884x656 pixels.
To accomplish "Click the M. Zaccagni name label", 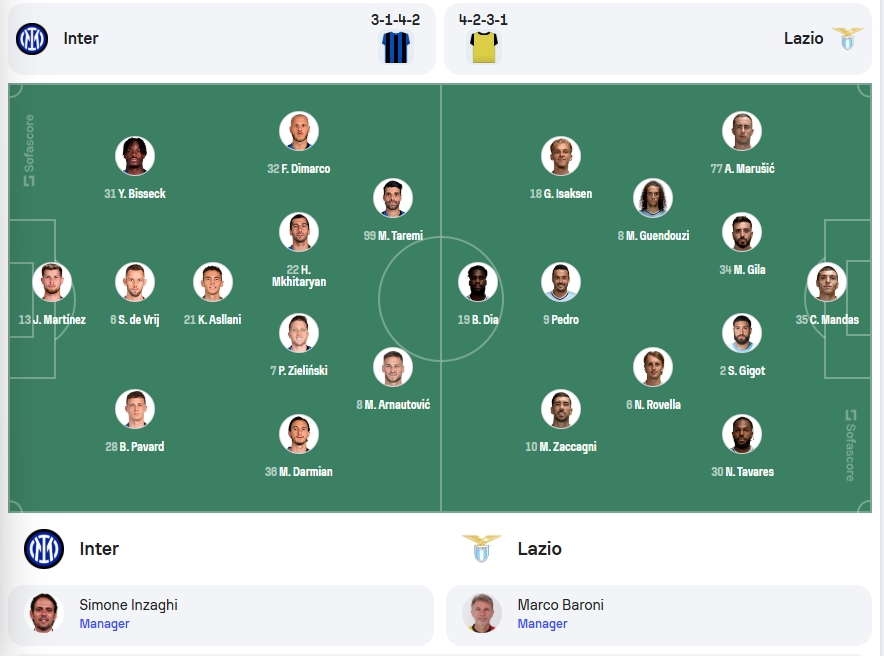I will (x=561, y=447).
